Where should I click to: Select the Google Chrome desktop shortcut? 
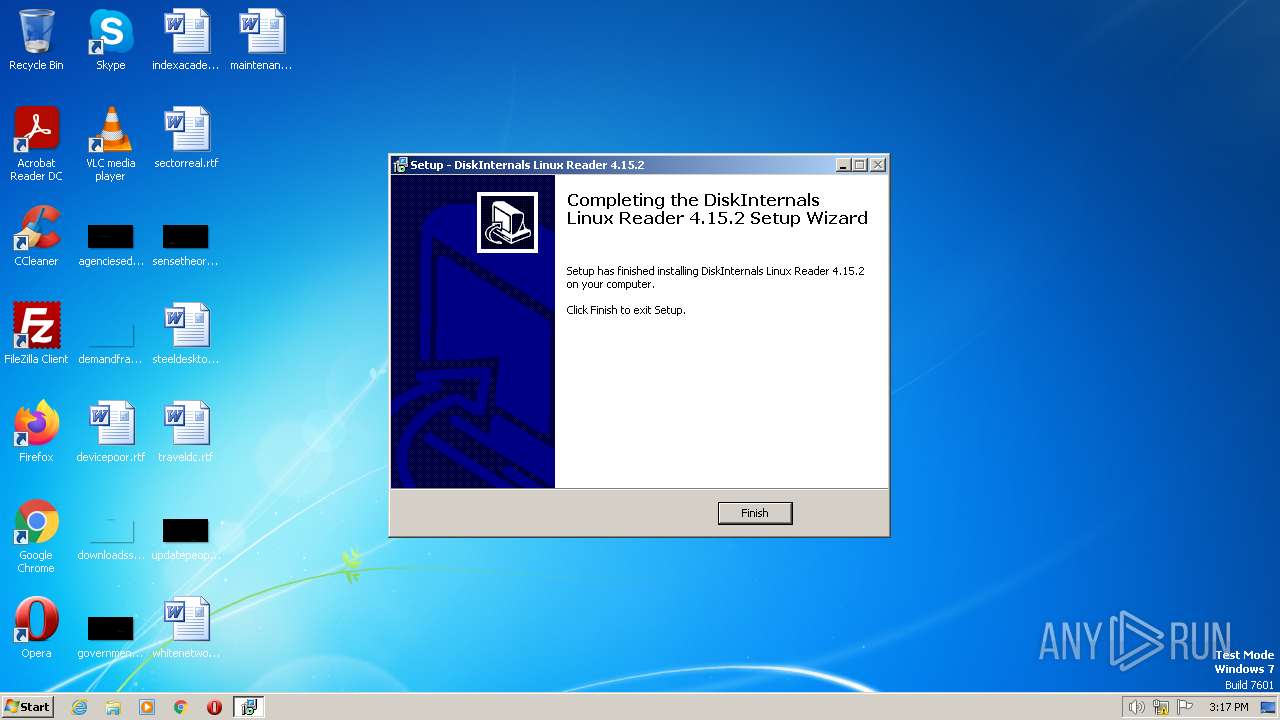tap(36, 537)
